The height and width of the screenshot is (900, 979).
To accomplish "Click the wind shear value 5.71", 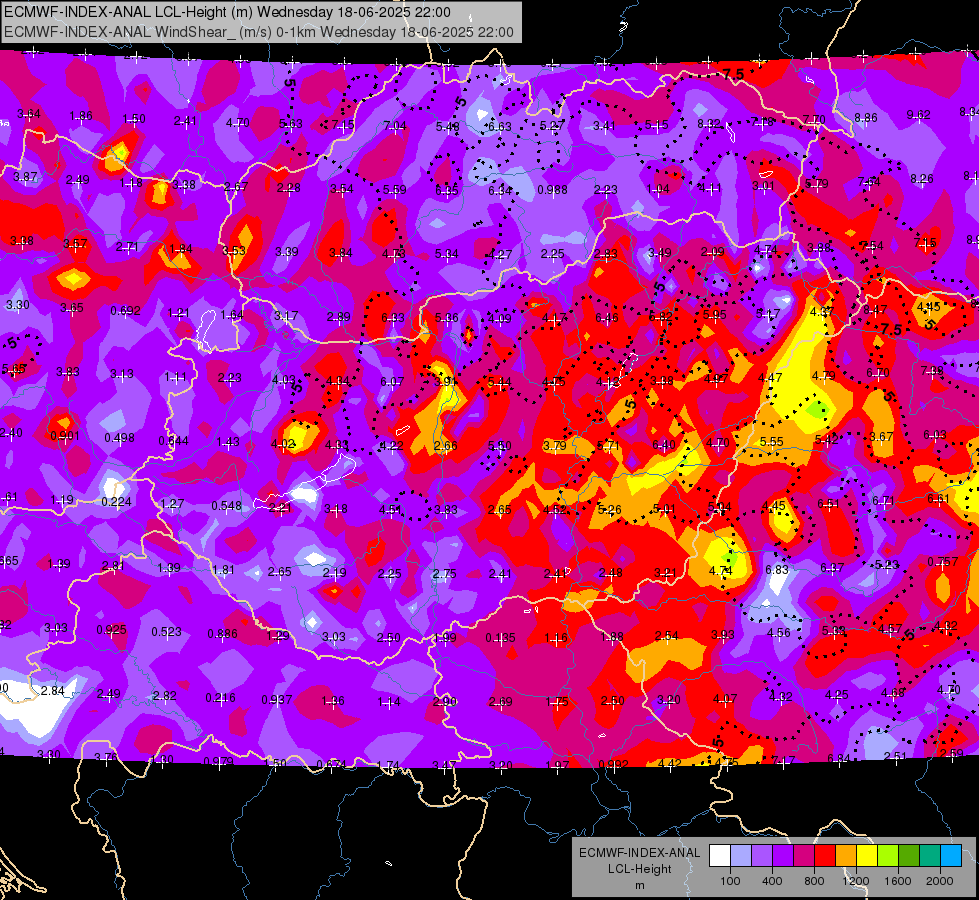I will click(x=608, y=445).
